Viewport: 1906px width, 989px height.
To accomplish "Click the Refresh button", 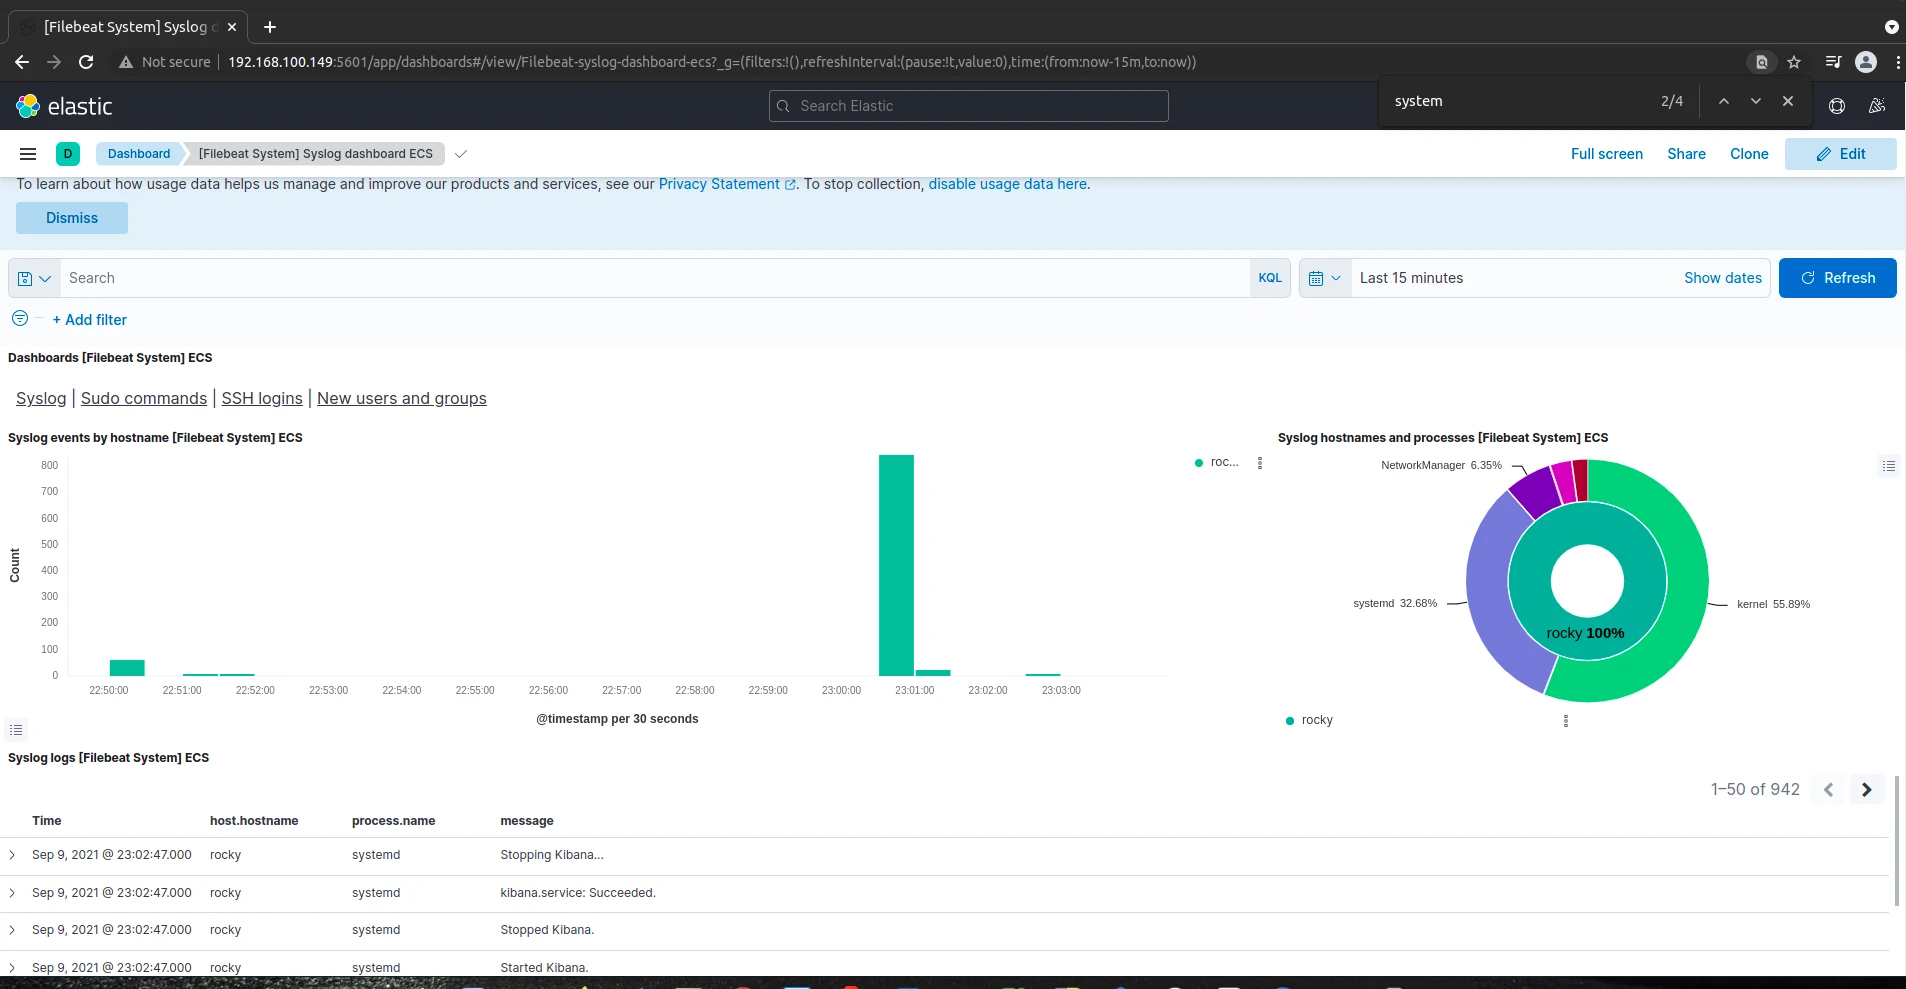I will [1838, 278].
